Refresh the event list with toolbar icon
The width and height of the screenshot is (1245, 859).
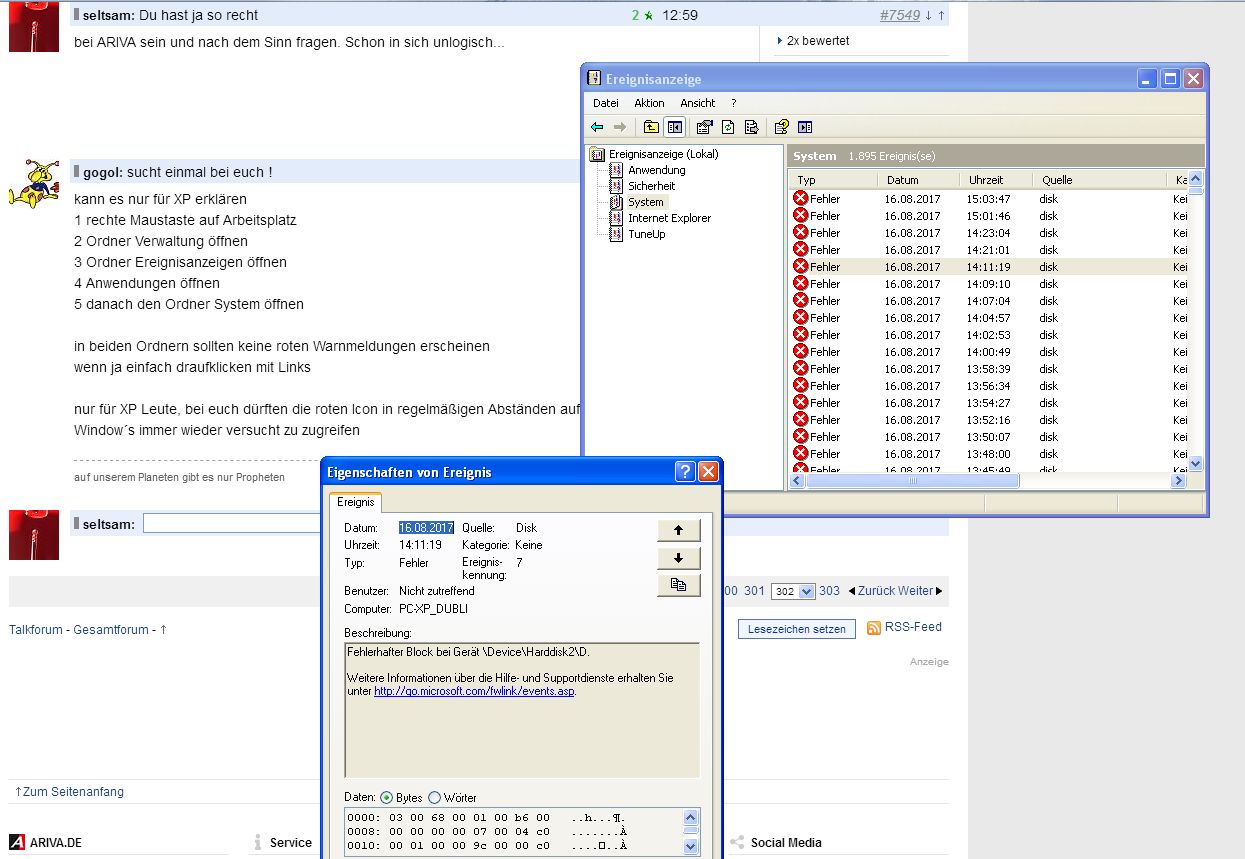click(728, 127)
